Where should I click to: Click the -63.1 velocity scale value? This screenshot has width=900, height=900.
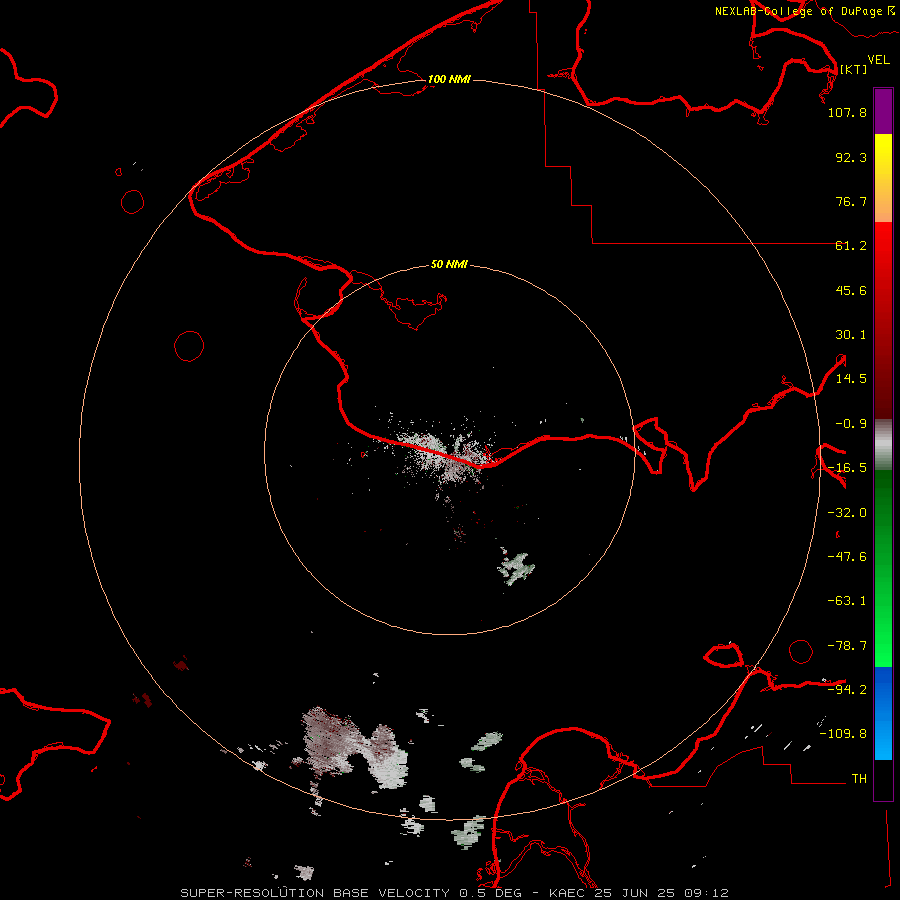pos(847,601)
